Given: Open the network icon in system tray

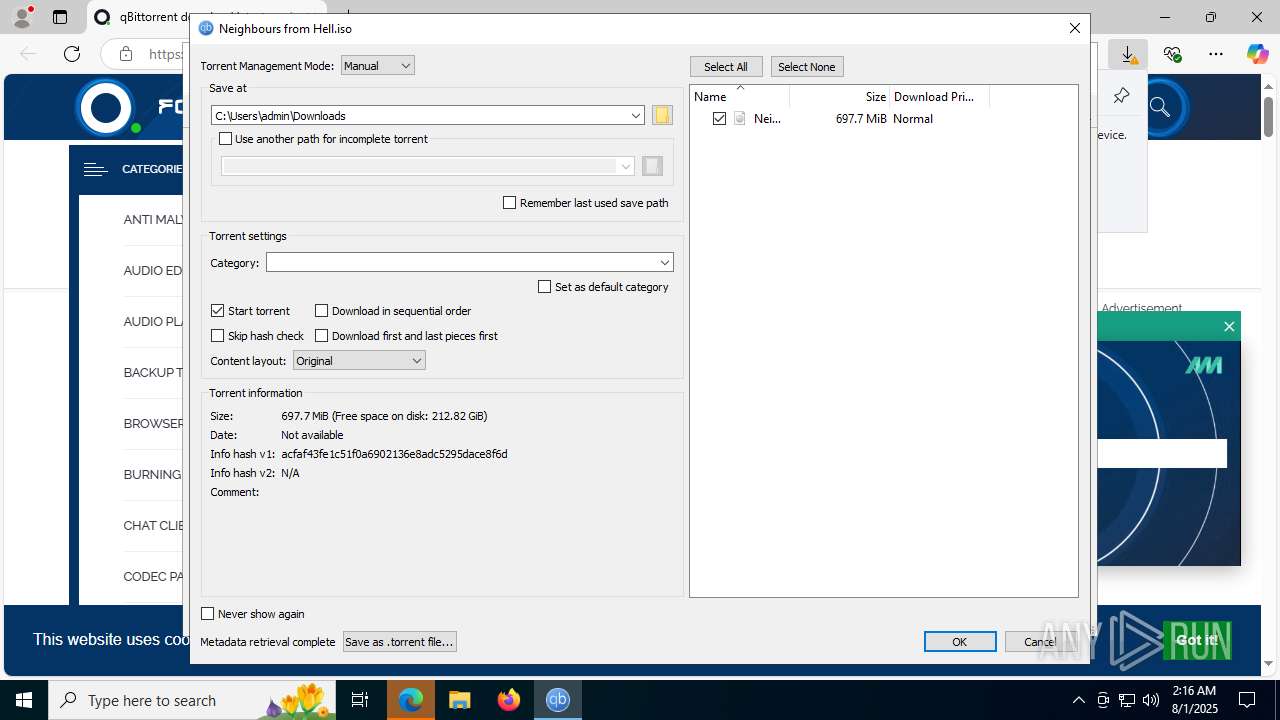Looking at the screenshot, I should (1127, 700).
